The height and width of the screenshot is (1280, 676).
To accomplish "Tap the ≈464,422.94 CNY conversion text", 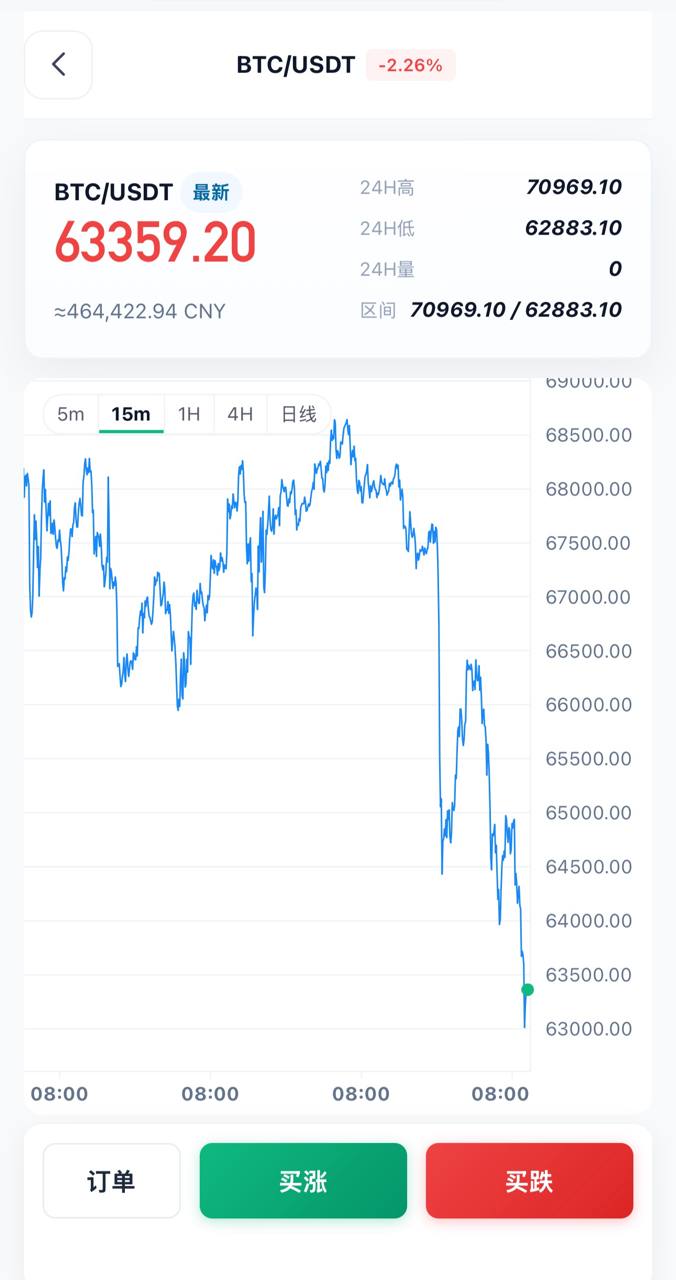I will click(x=140, y=311).
